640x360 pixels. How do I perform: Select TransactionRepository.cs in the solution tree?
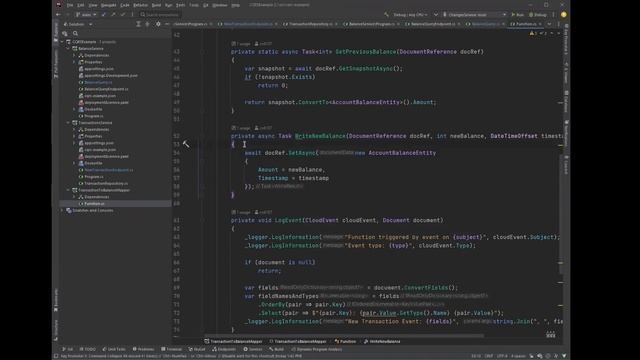tap(106, 183)
